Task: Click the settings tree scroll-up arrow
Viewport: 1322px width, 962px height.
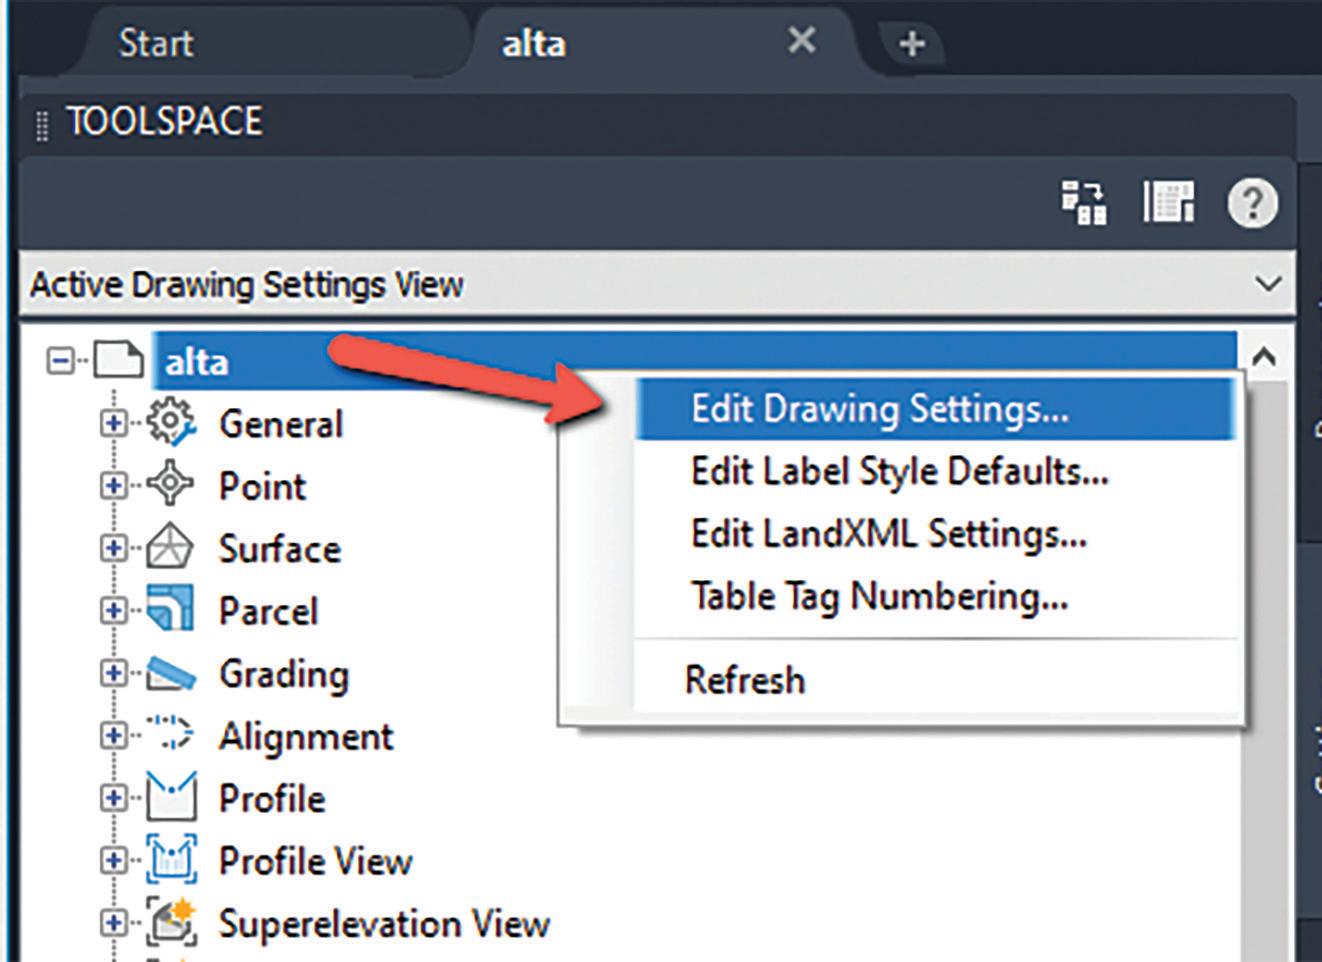Action: (x=1264, y=356)
